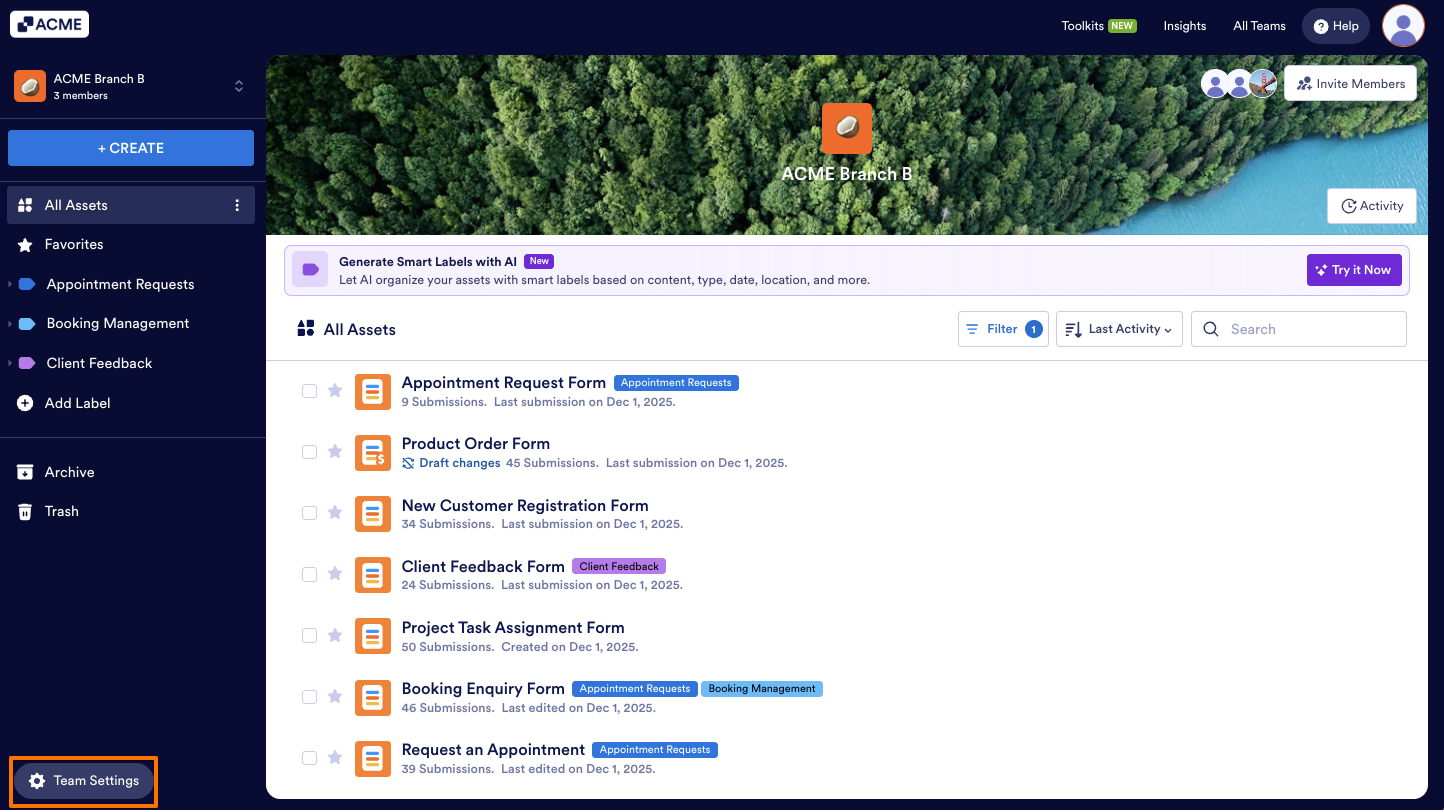Expand the Appointment Requests label
1444x812 pixels.
click(x=10, y=285)
